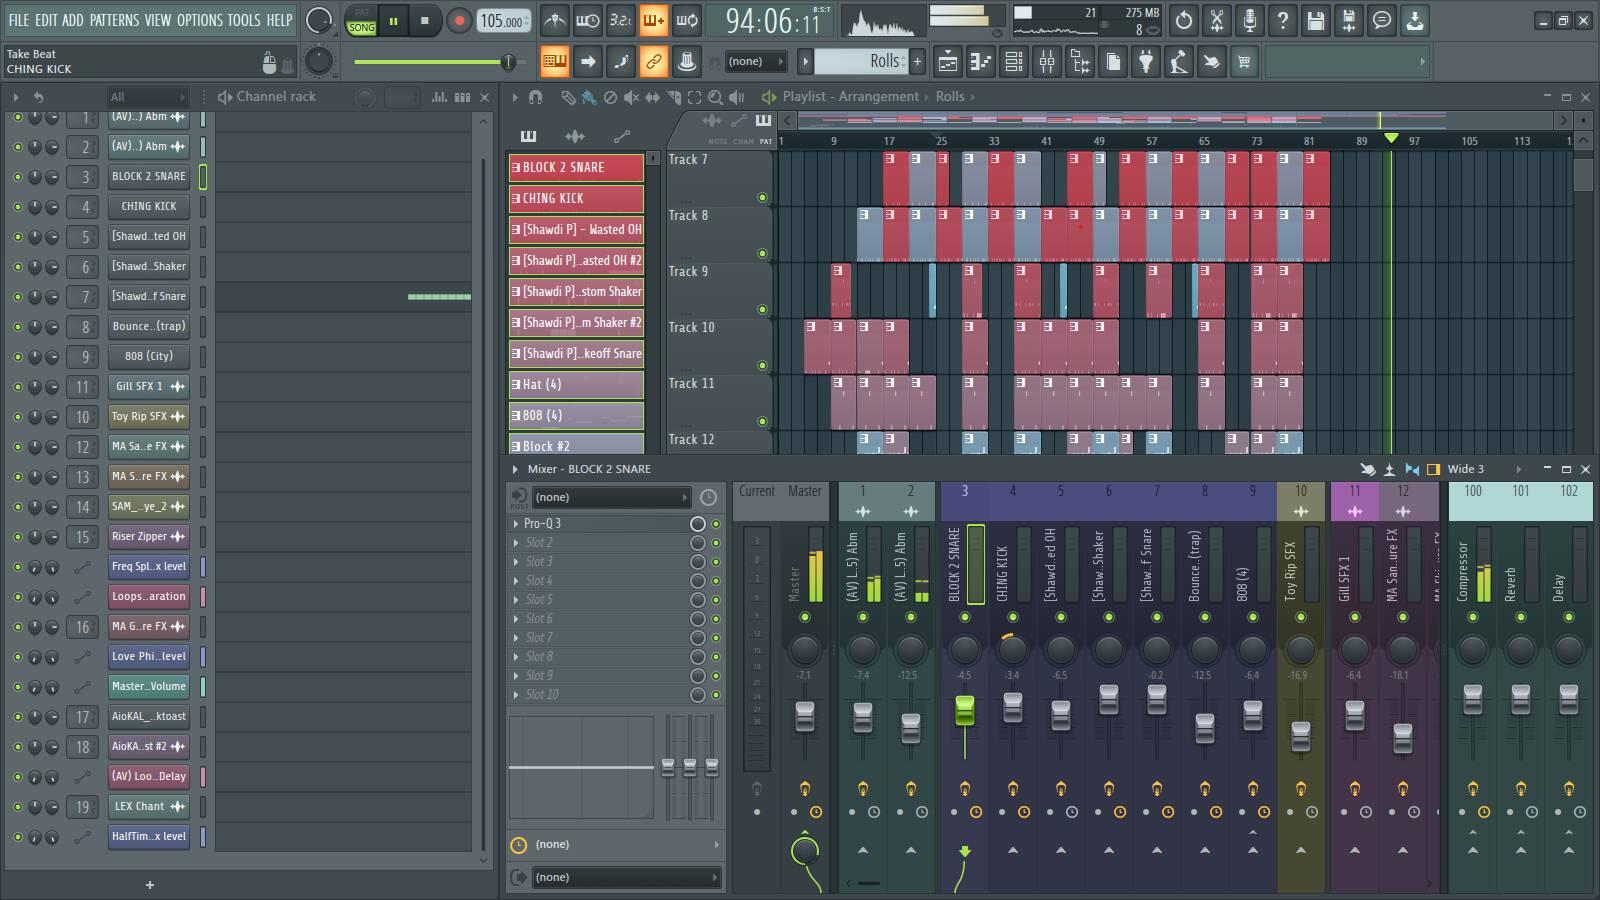Open the Mixer menu arrow beside title
This screenshot has height=900, width=1600.
pyautogui.click(x=516, y=469)
